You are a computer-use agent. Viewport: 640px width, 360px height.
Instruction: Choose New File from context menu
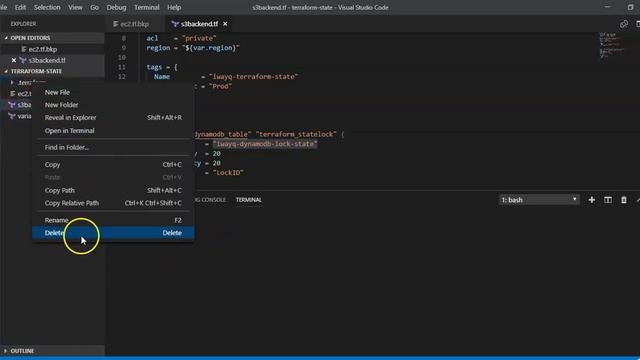113,92
